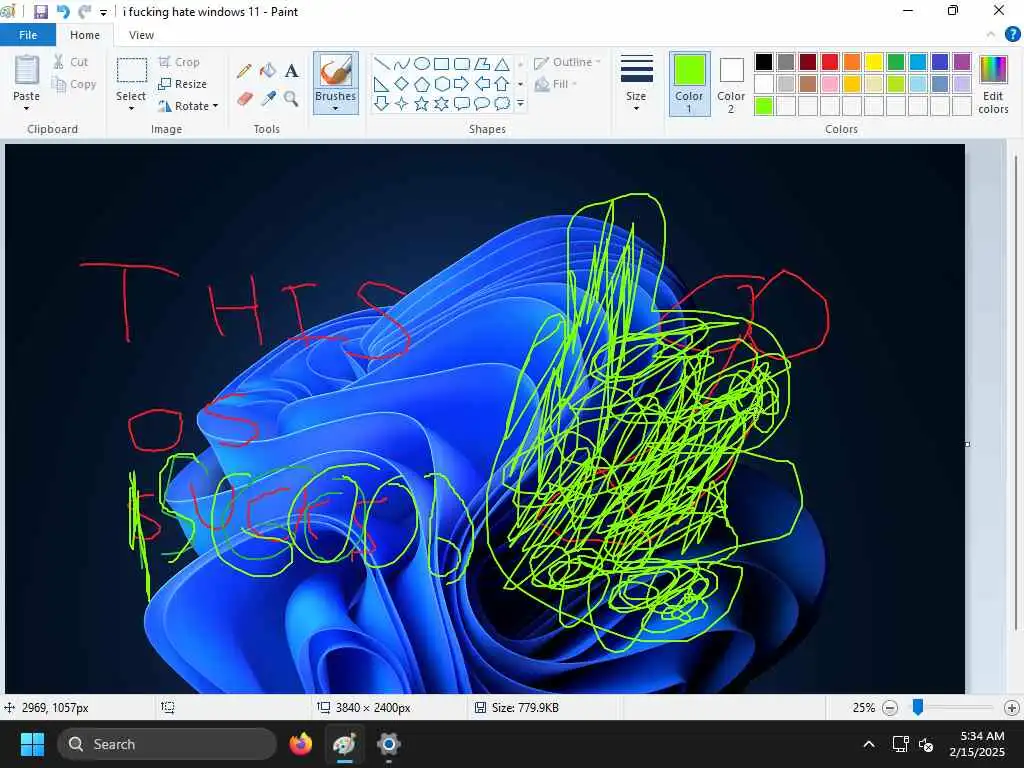
Task: Choose the Oval callout shape
Action: [x=481, y=103]
